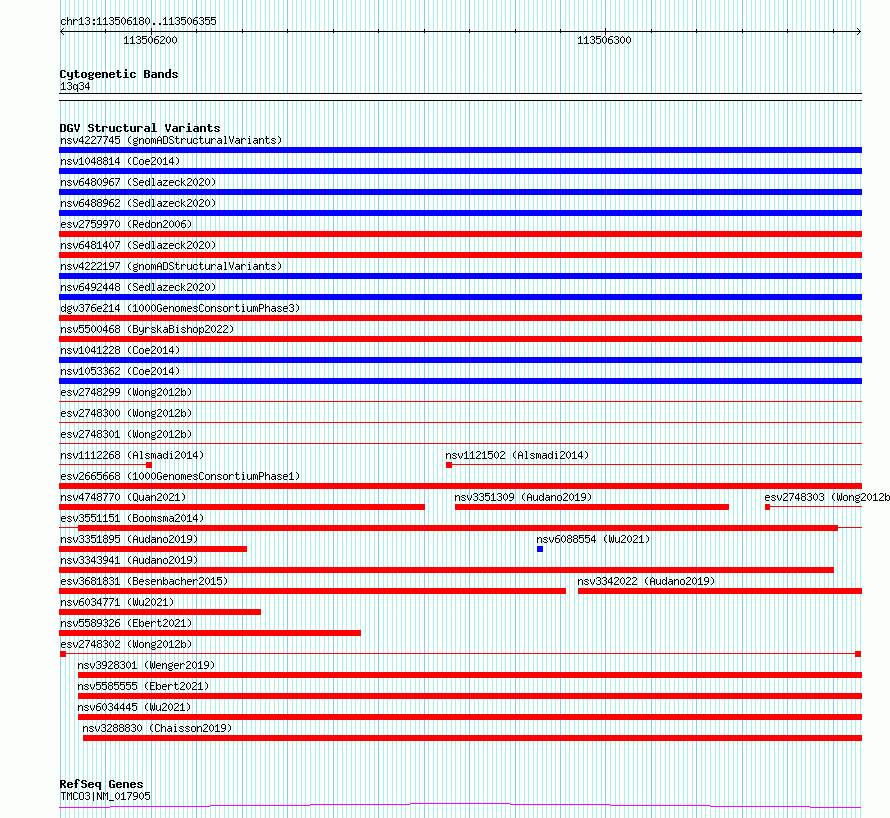Select nsv6034771 (Wu2021) label

point(117,602)
